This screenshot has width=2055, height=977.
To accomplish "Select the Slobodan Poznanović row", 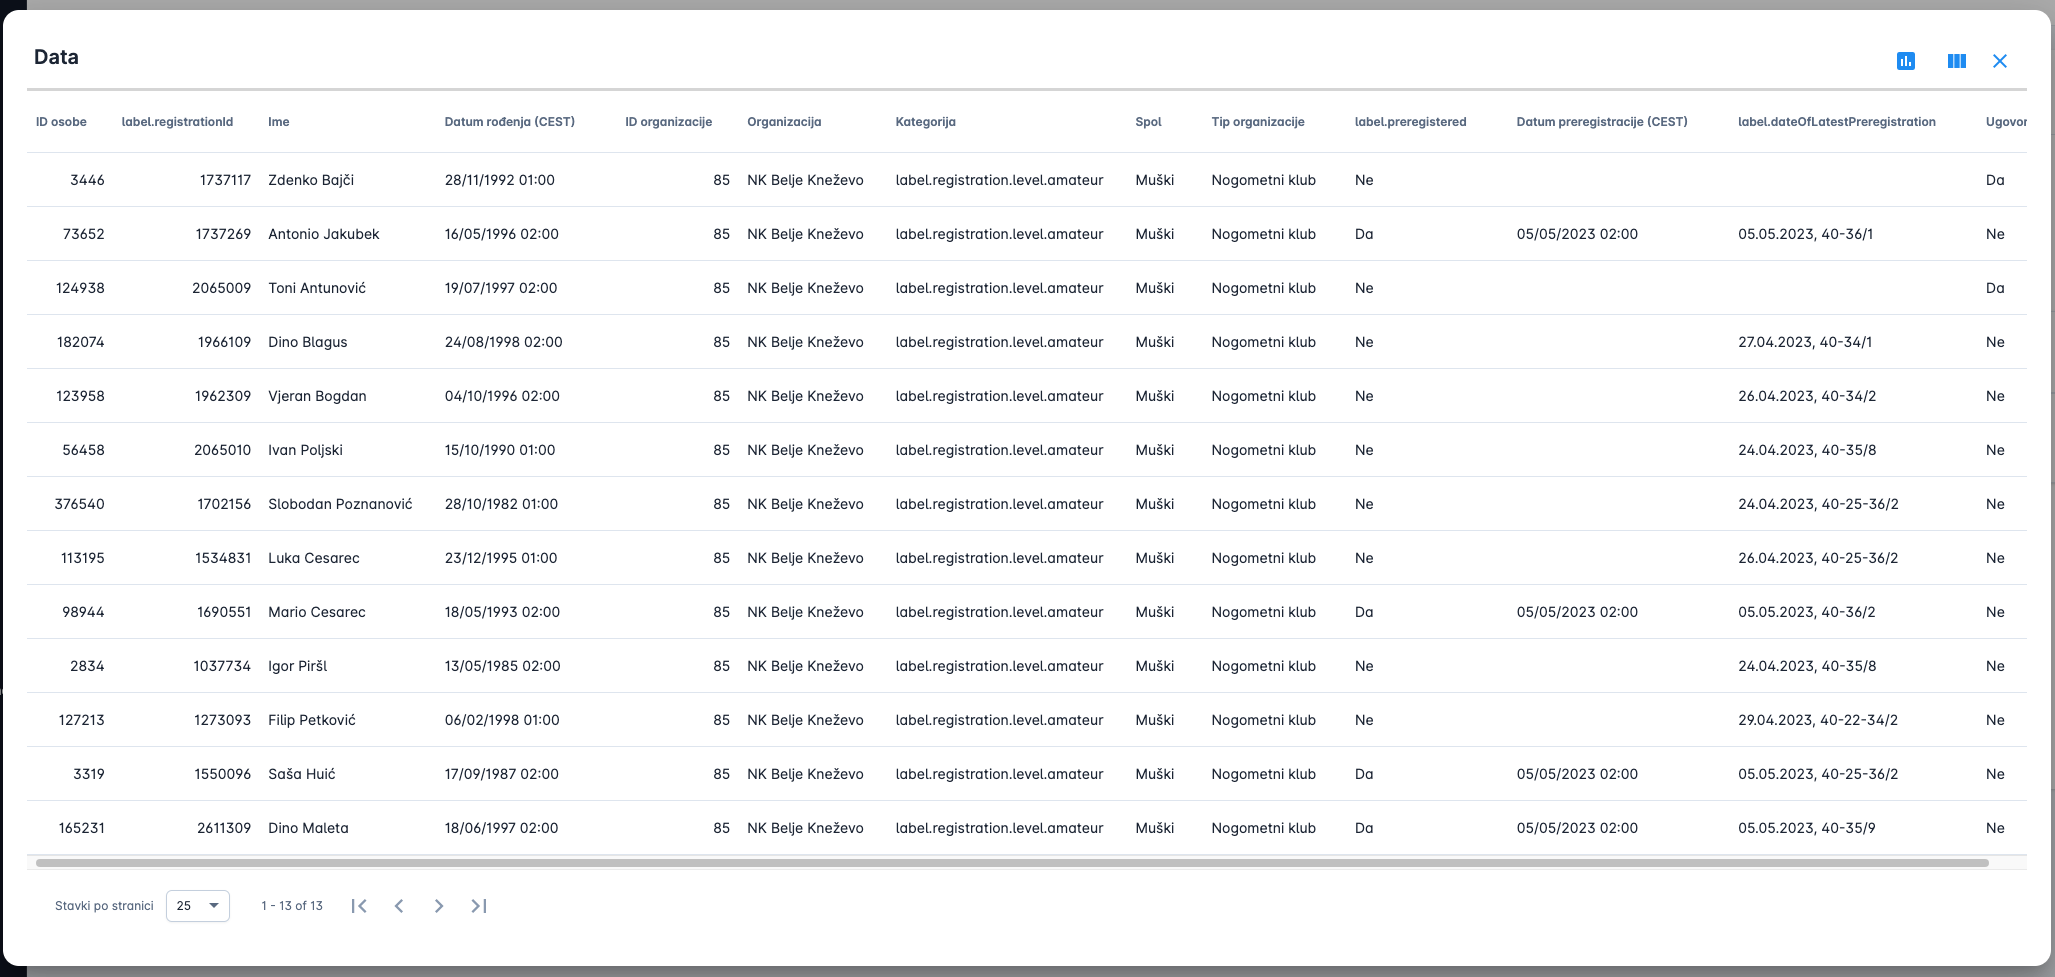I will tap(340, 504).
